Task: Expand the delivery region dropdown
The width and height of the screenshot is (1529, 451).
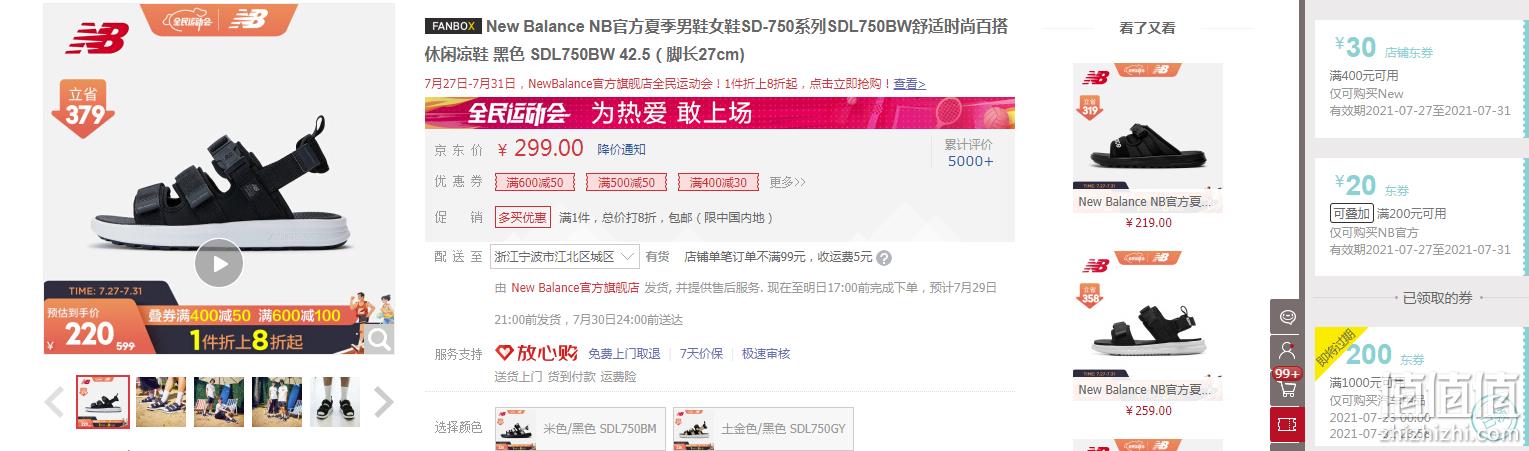Action: point(565,257)
